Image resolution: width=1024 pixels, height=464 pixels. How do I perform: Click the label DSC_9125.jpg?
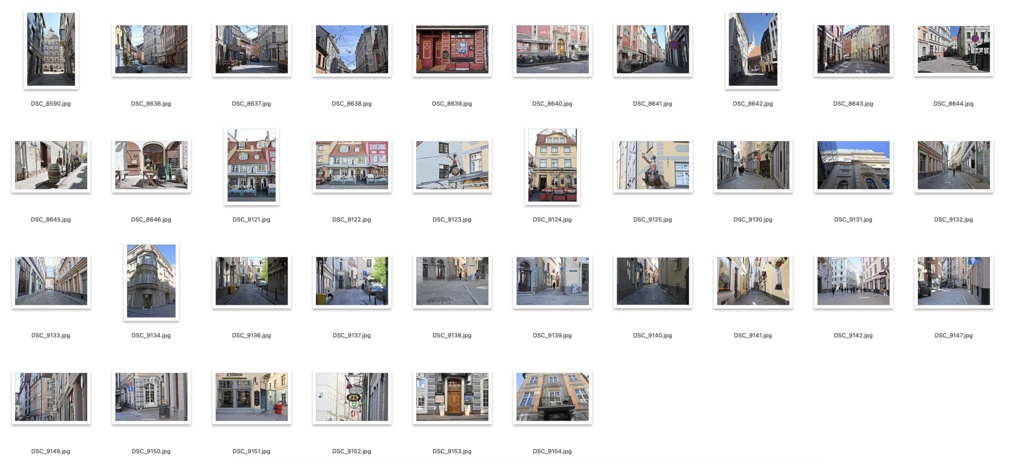click(x=652, y=220)
